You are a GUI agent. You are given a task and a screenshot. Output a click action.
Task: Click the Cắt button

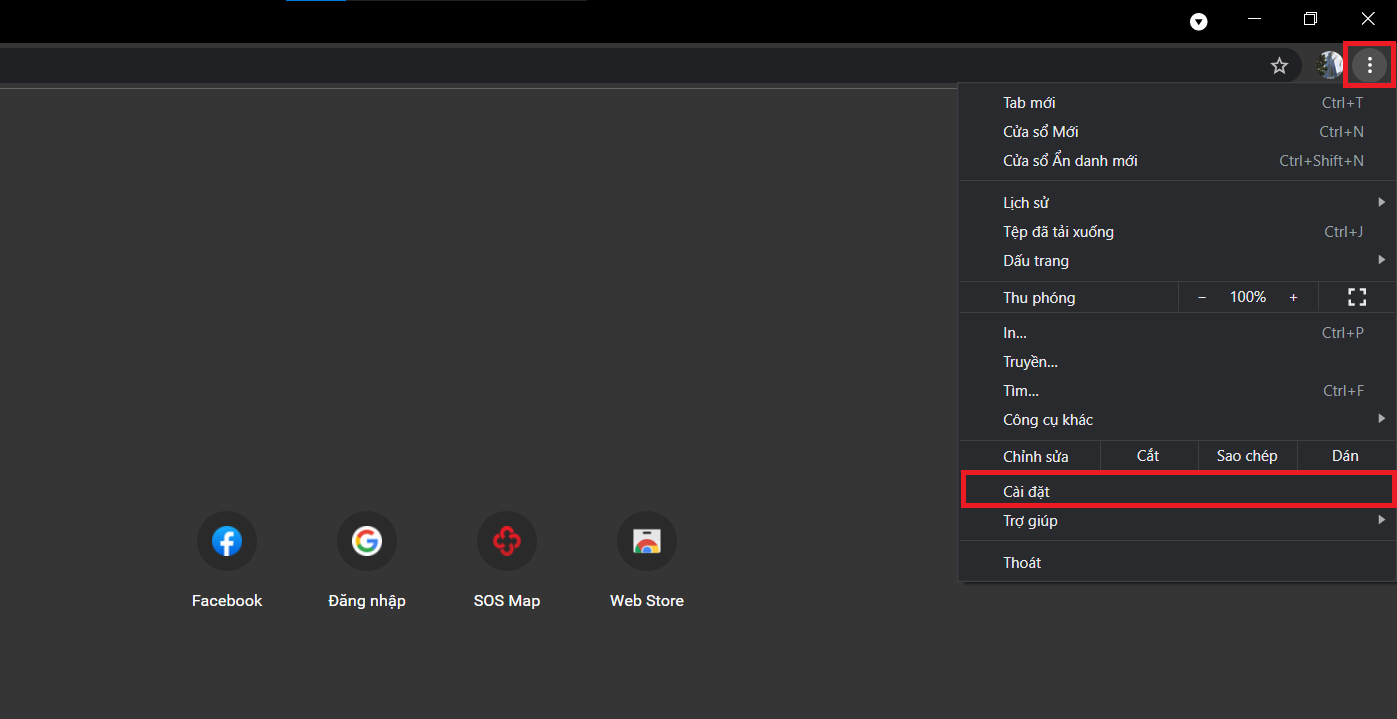pos(1148,456)
